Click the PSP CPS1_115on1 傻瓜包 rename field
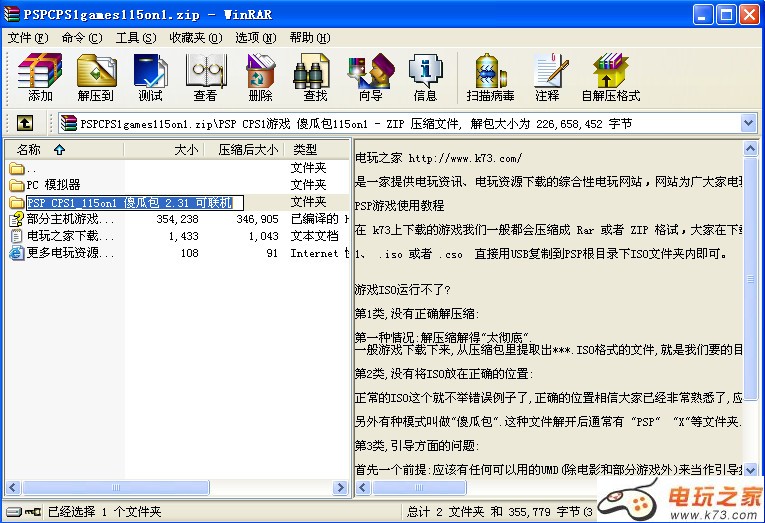Image resolution: width=765 pixels, height=523 pixels. [135, 202]
